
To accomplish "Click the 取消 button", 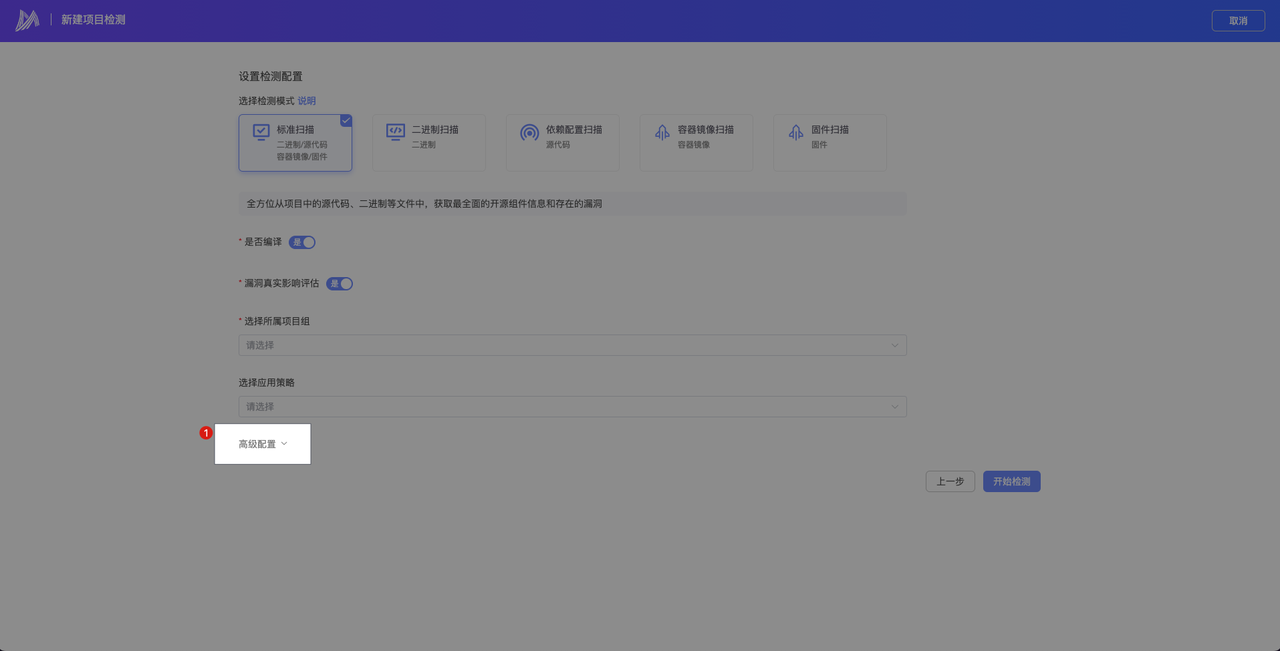I will point(1238,20).
